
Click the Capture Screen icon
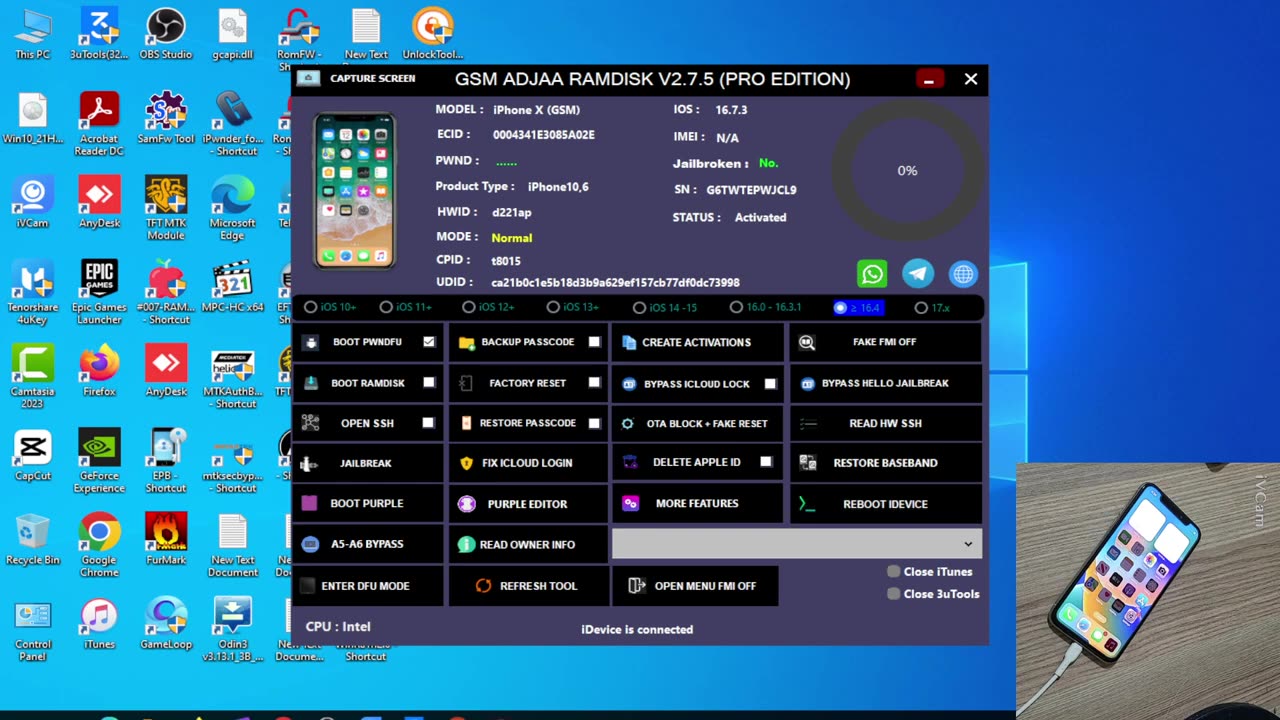[x=309, y=78]
